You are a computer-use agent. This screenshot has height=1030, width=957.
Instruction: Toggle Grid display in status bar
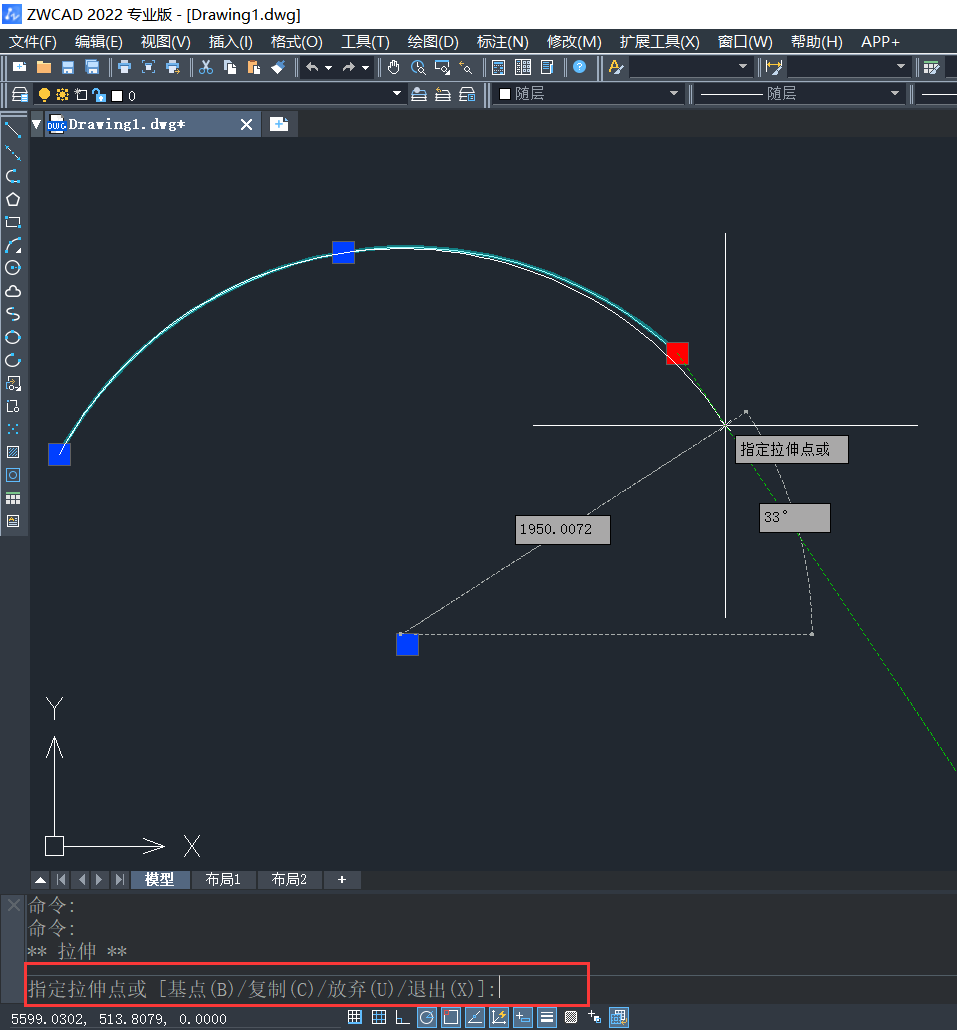[379, 1018]
